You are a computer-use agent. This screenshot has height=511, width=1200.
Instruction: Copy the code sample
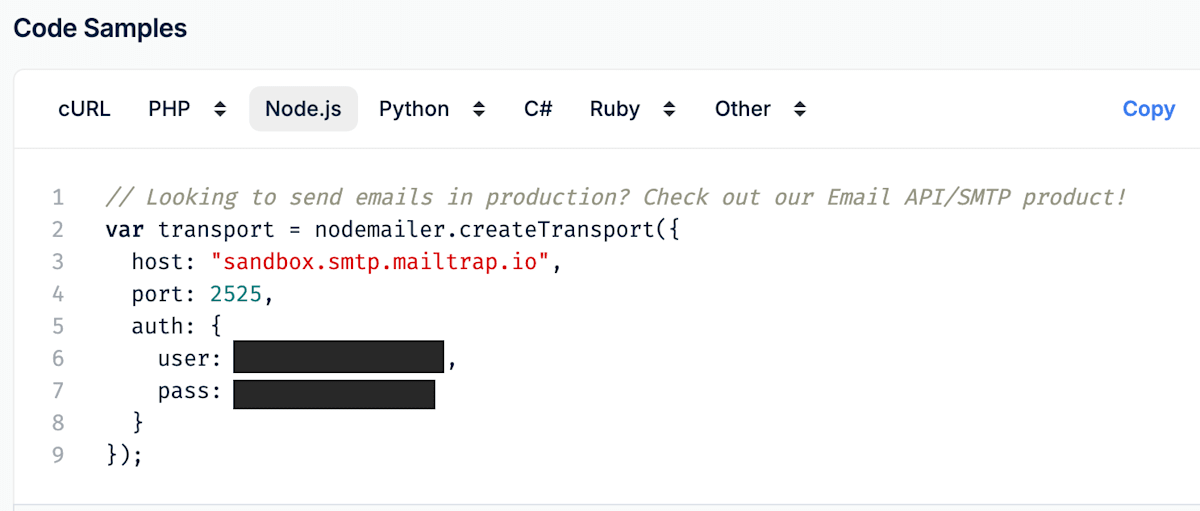pos(1148,109)
